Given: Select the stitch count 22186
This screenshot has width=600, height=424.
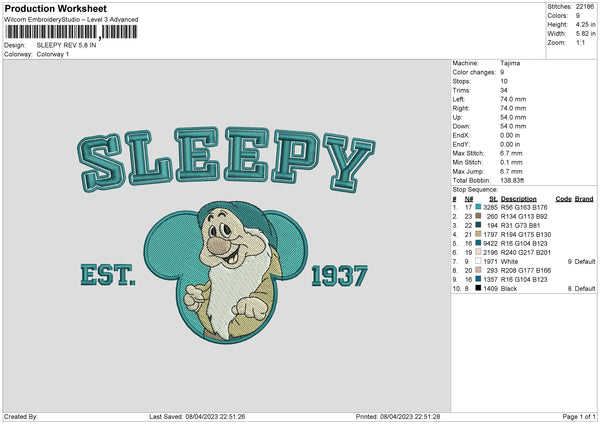Looking at the screenshot, I should coord(585,7).
